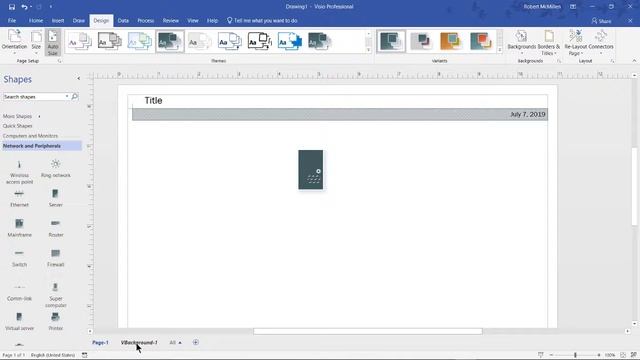
Task: Open Ribbon Display Options icon
Action: tap(573, 7)
